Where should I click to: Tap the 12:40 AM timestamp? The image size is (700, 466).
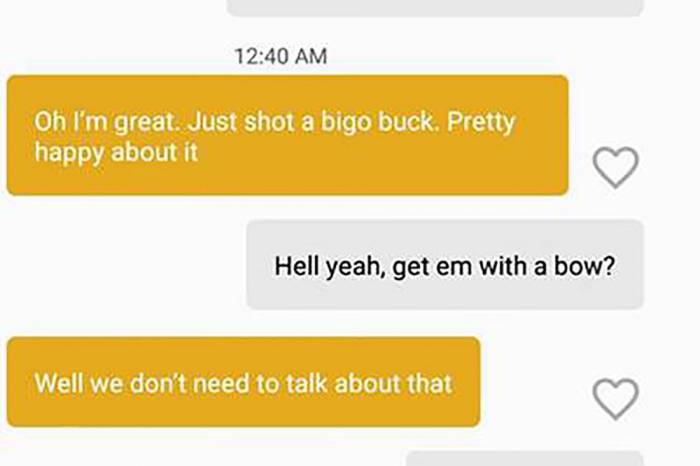tap(281, 57)
